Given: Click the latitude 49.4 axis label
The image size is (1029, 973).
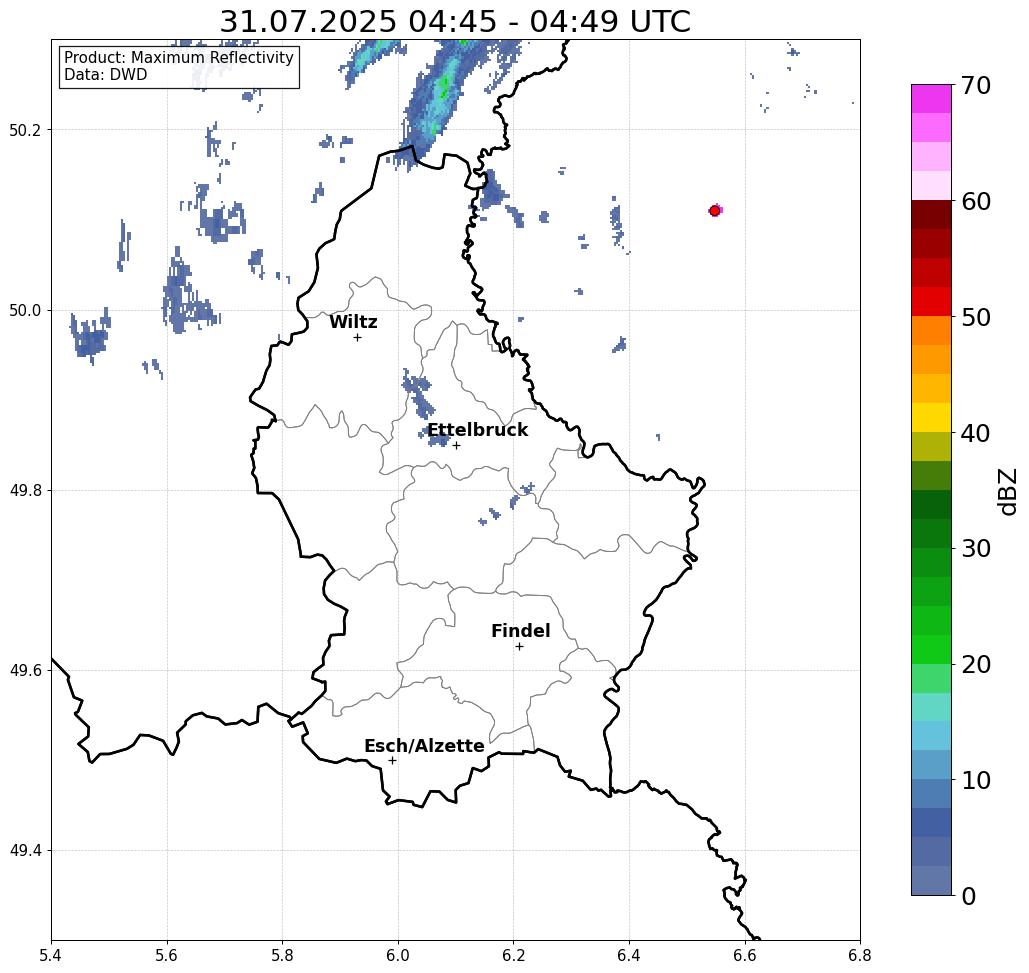Looking at the screenshot, I should 25,850.
